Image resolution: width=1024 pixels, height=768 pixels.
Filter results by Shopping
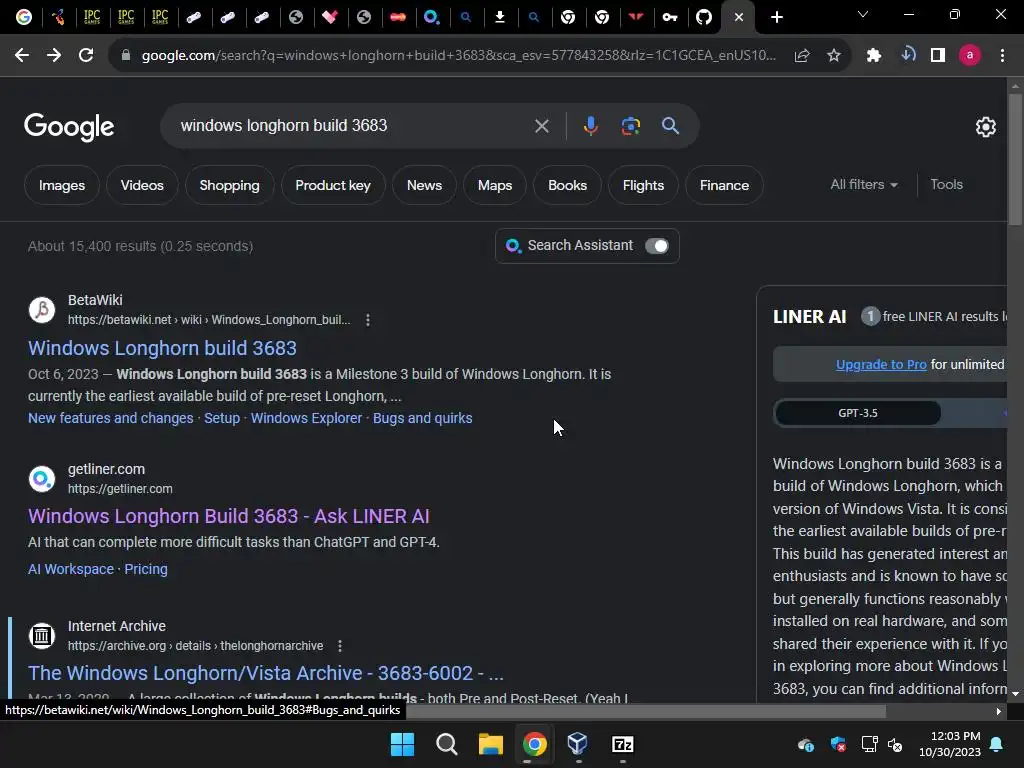point(229,185)
